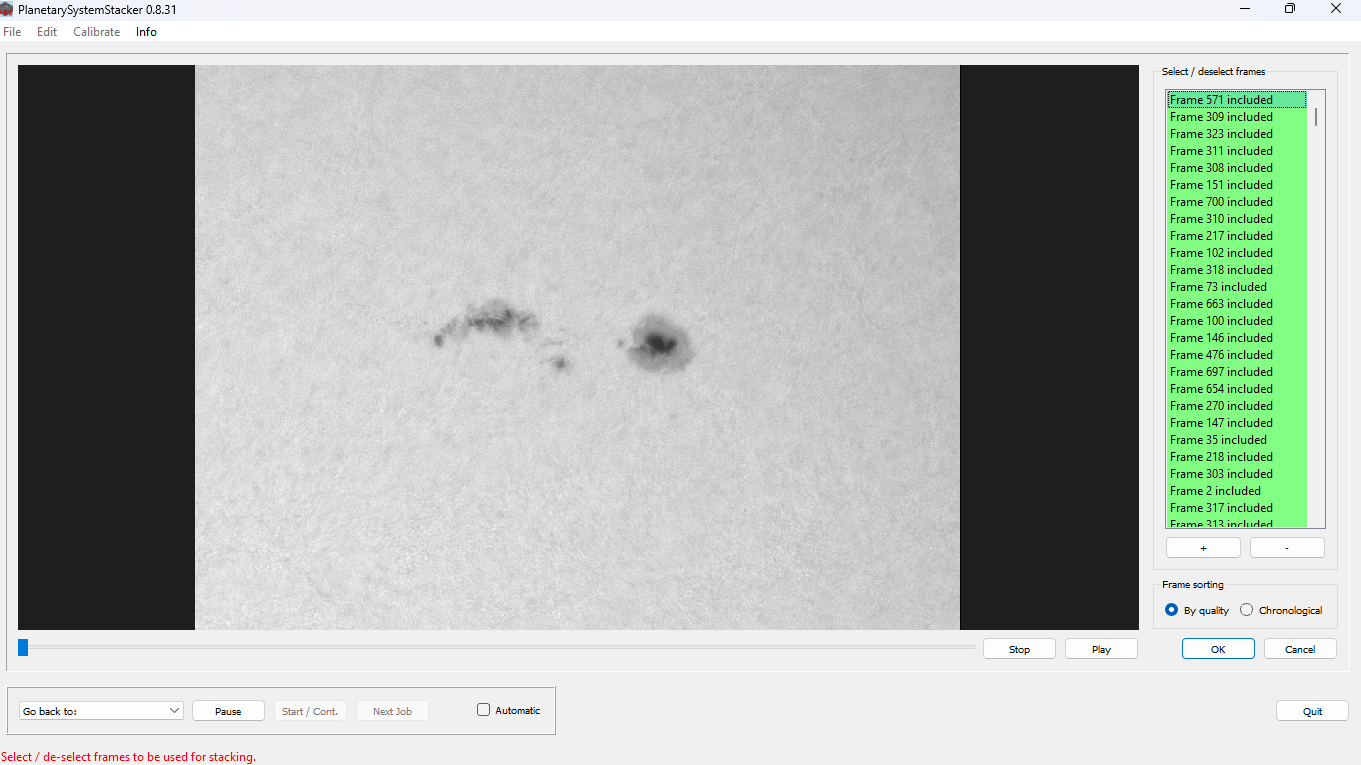Image resolution: width=1361 pixels, height=765 pixels.
Task: Click the Play button
Action: coord(1101,649)
